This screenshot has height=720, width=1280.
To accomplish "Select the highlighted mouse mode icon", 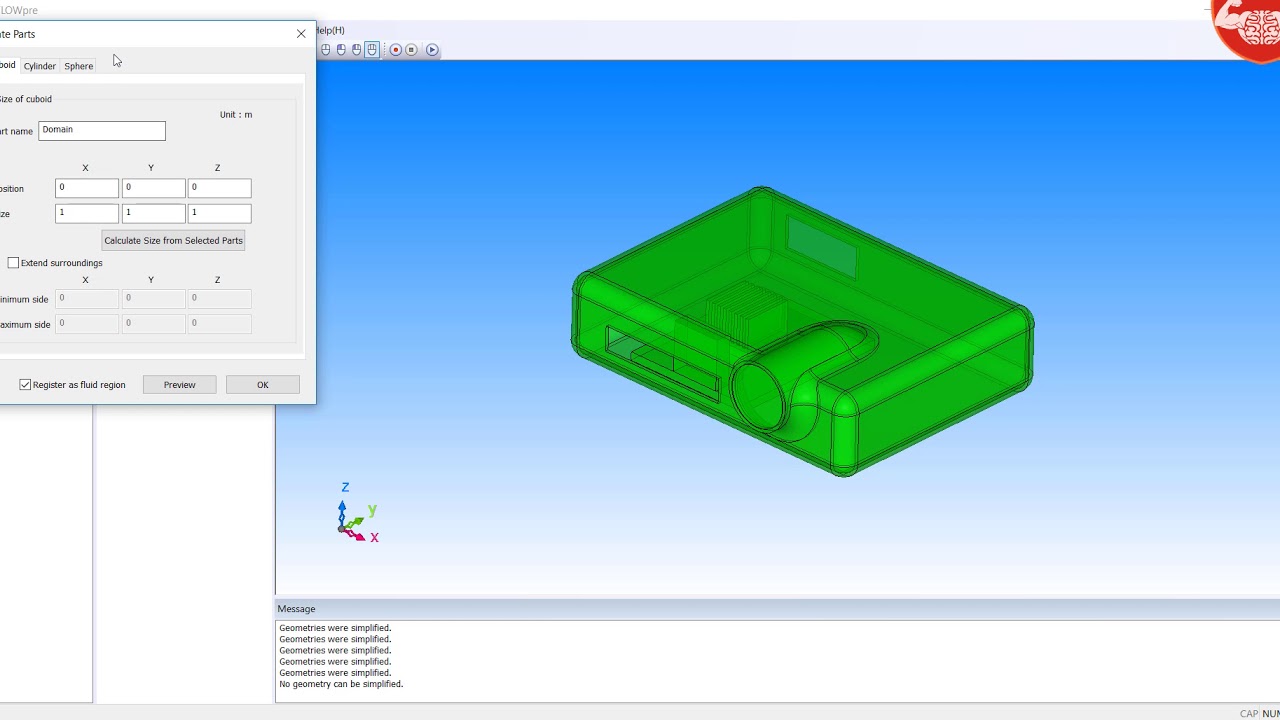I will click(x=372, y=50).
